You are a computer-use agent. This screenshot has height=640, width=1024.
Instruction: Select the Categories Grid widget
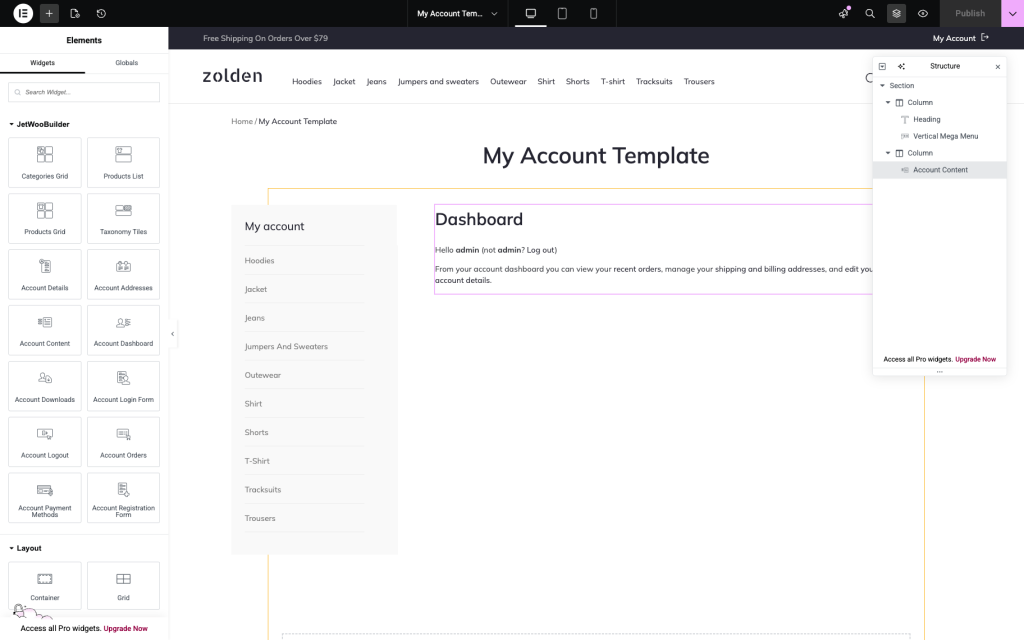pos(45,162)
